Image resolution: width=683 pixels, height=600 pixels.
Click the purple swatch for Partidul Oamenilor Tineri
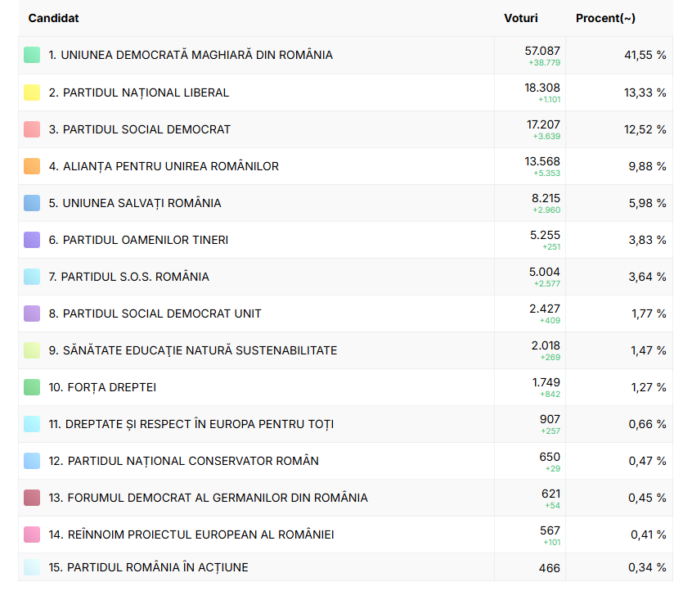pyautogui.click(x=32, y=240)
